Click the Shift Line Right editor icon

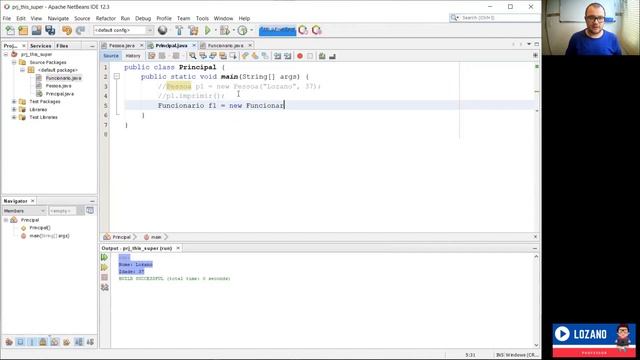coord(287,56)
